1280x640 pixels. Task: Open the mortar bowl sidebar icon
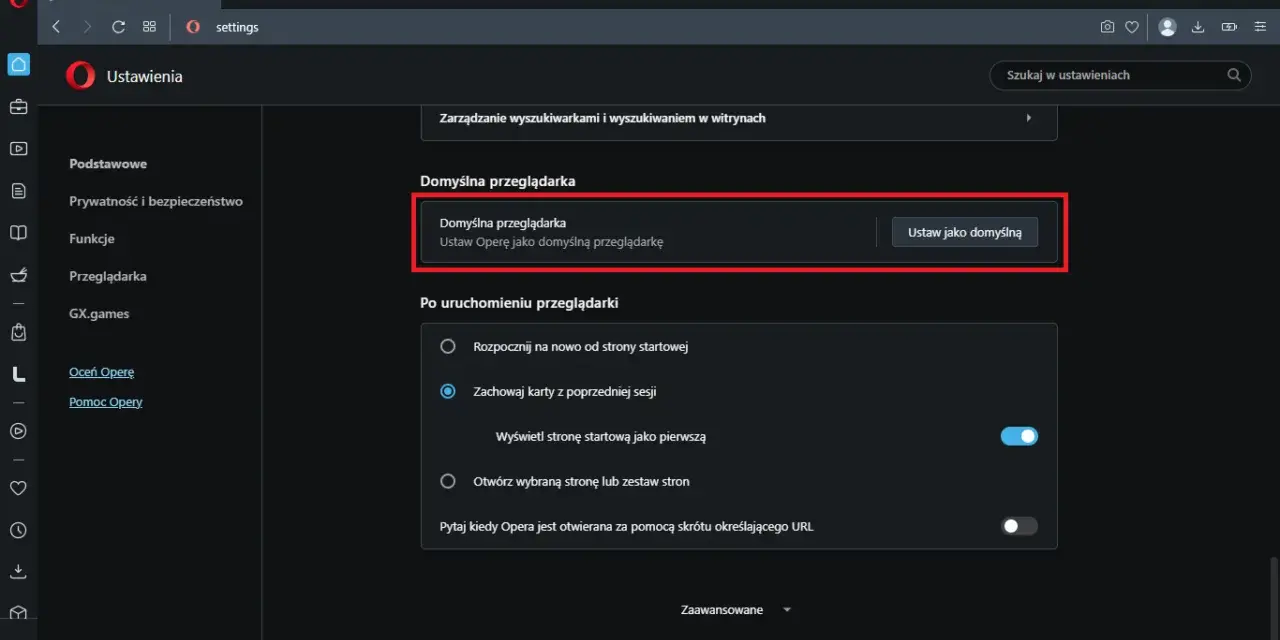pos(18,274)
